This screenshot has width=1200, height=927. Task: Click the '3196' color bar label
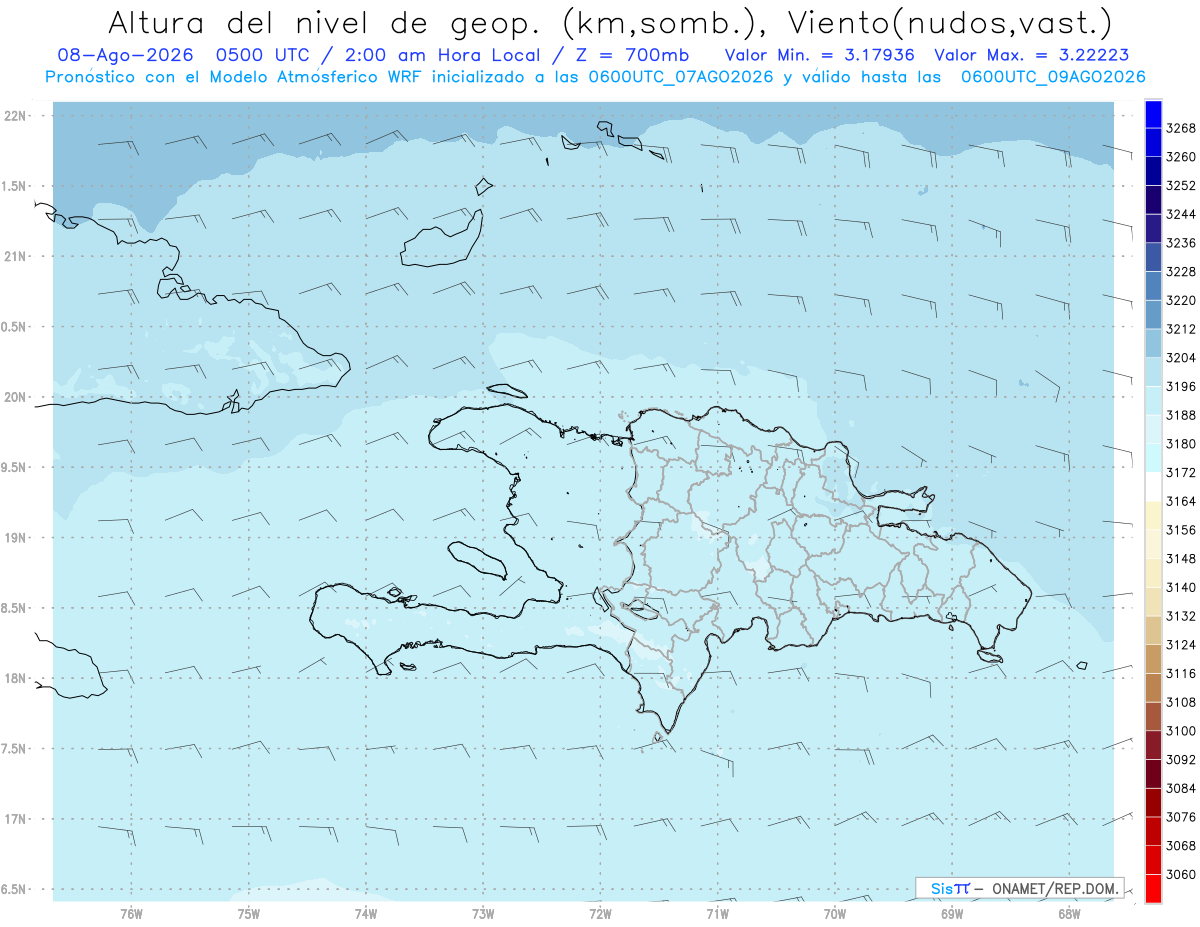click(1180, 386)
